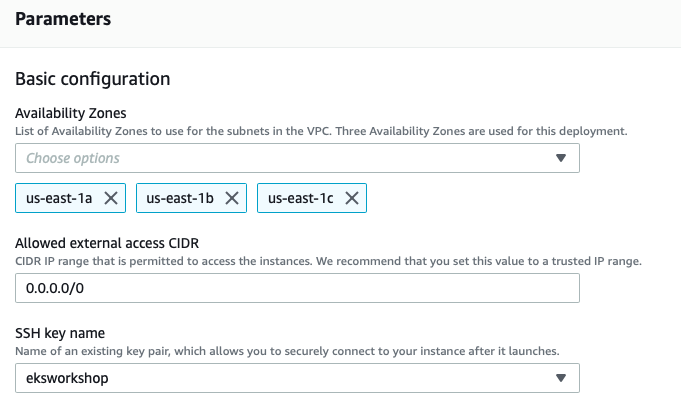The width and height of the screenshot is (681, 406).
Task: Remove the us-east-1c zone tag
Action: 352,198
